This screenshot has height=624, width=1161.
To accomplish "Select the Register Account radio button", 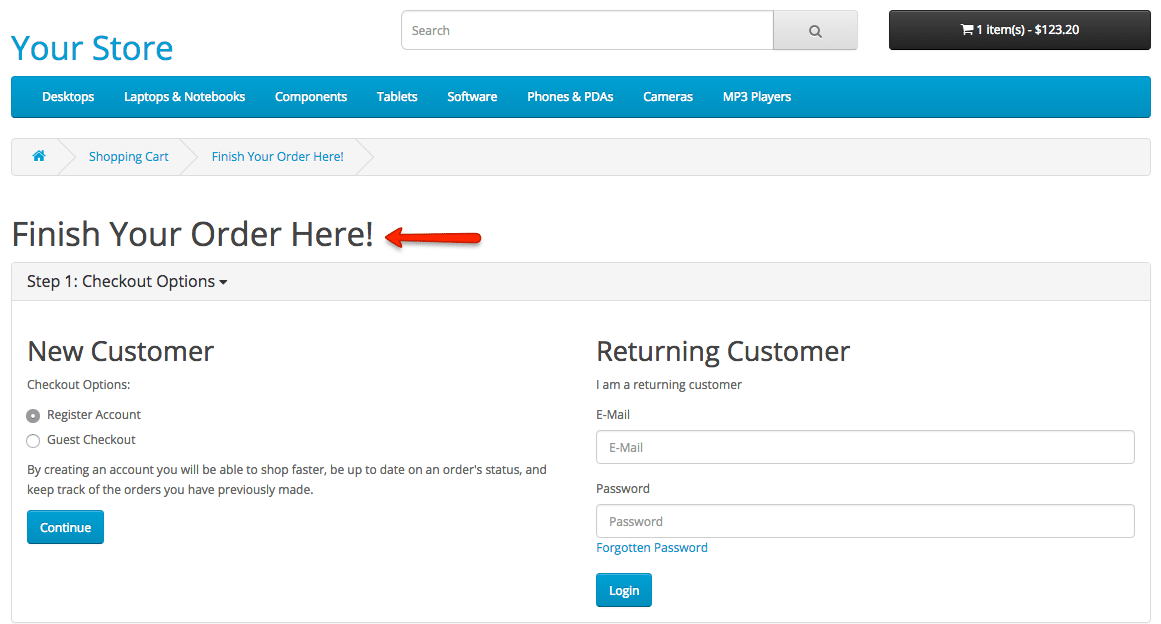I will point(33,416).
